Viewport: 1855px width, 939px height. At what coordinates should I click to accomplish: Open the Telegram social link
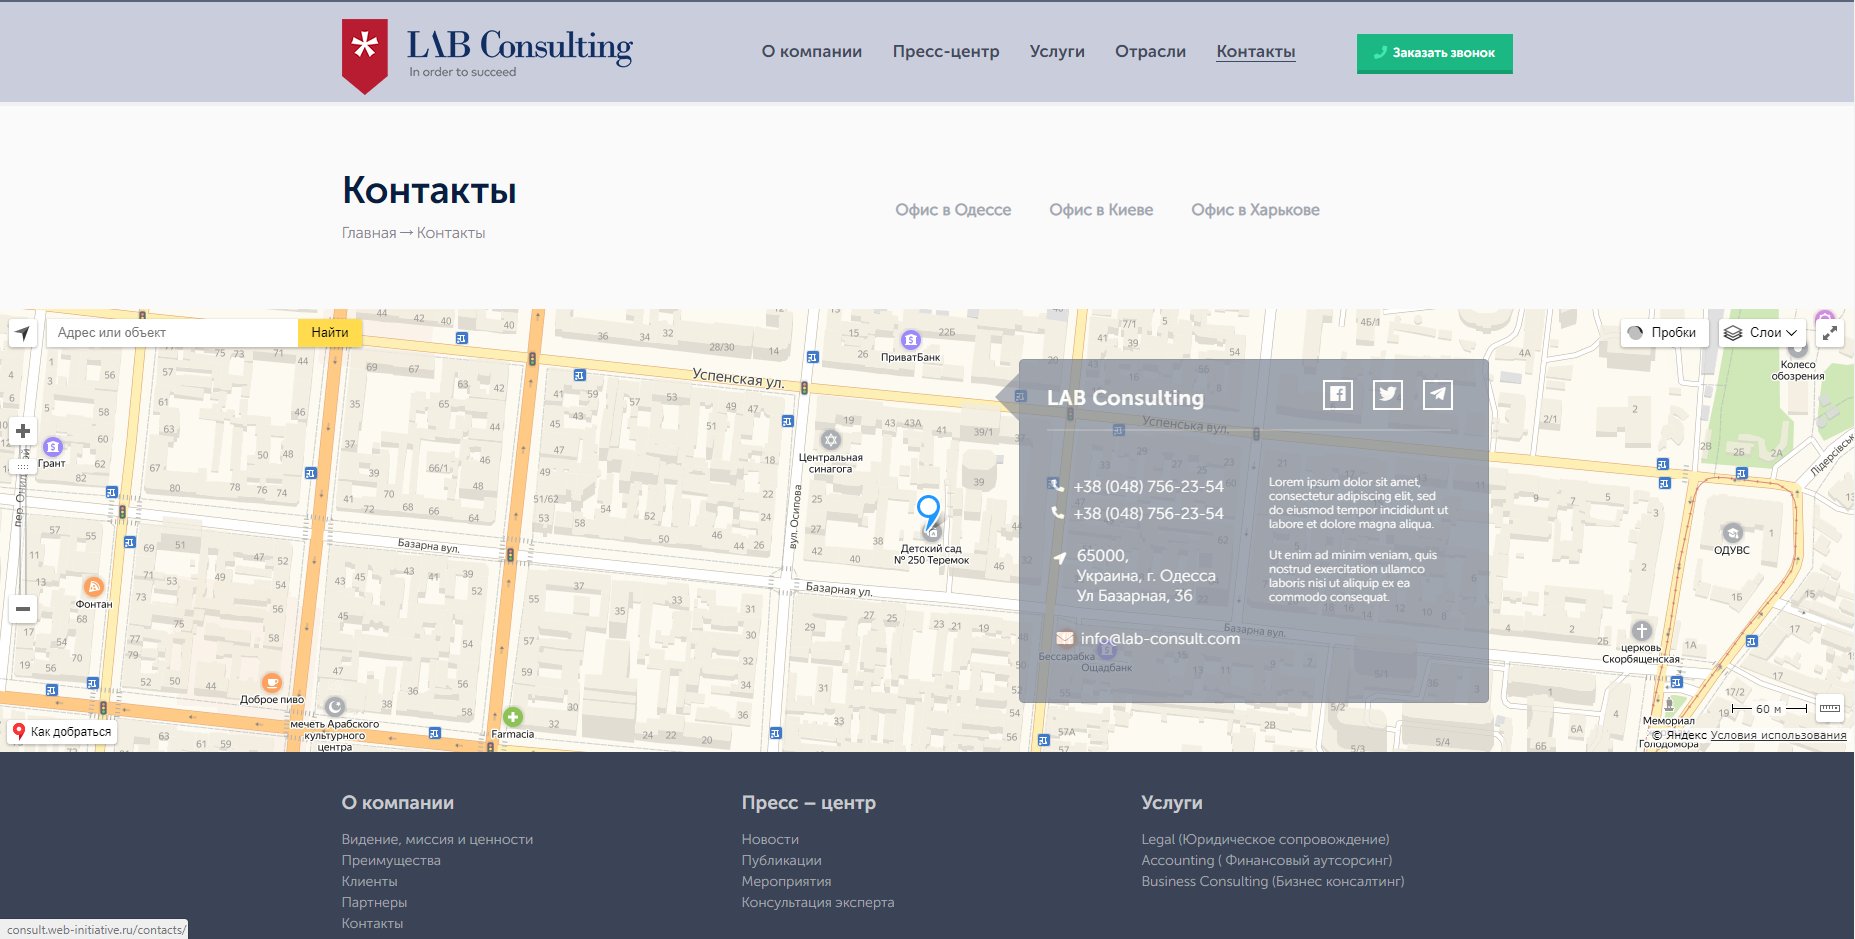(1438, 394)
